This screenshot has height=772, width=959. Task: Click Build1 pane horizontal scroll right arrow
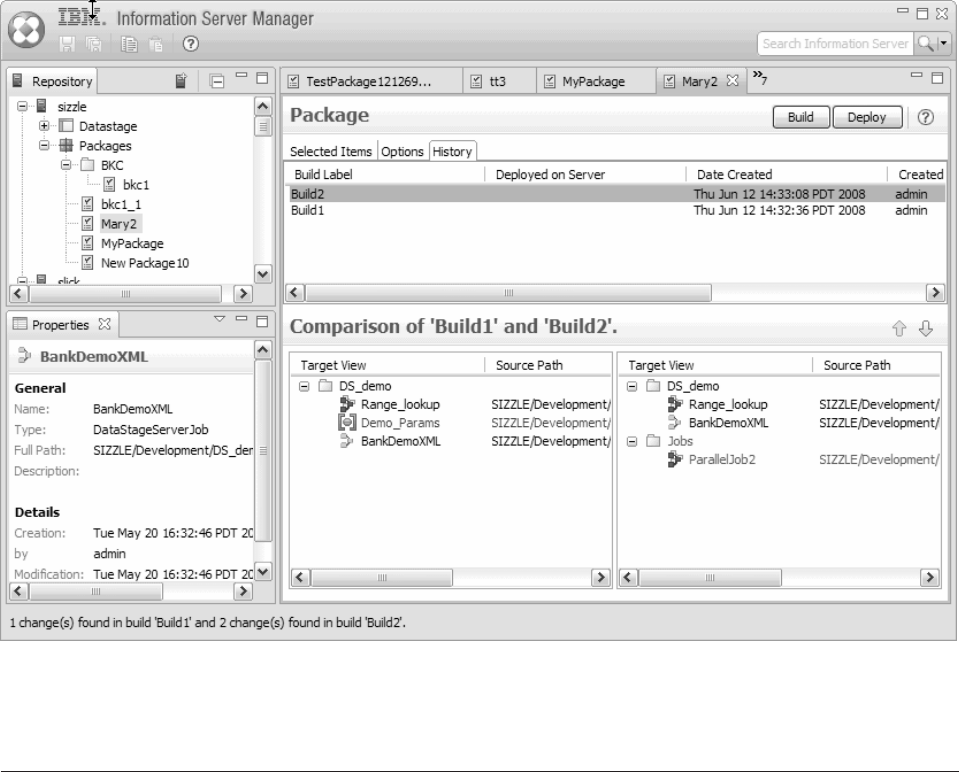coord(601,577)
